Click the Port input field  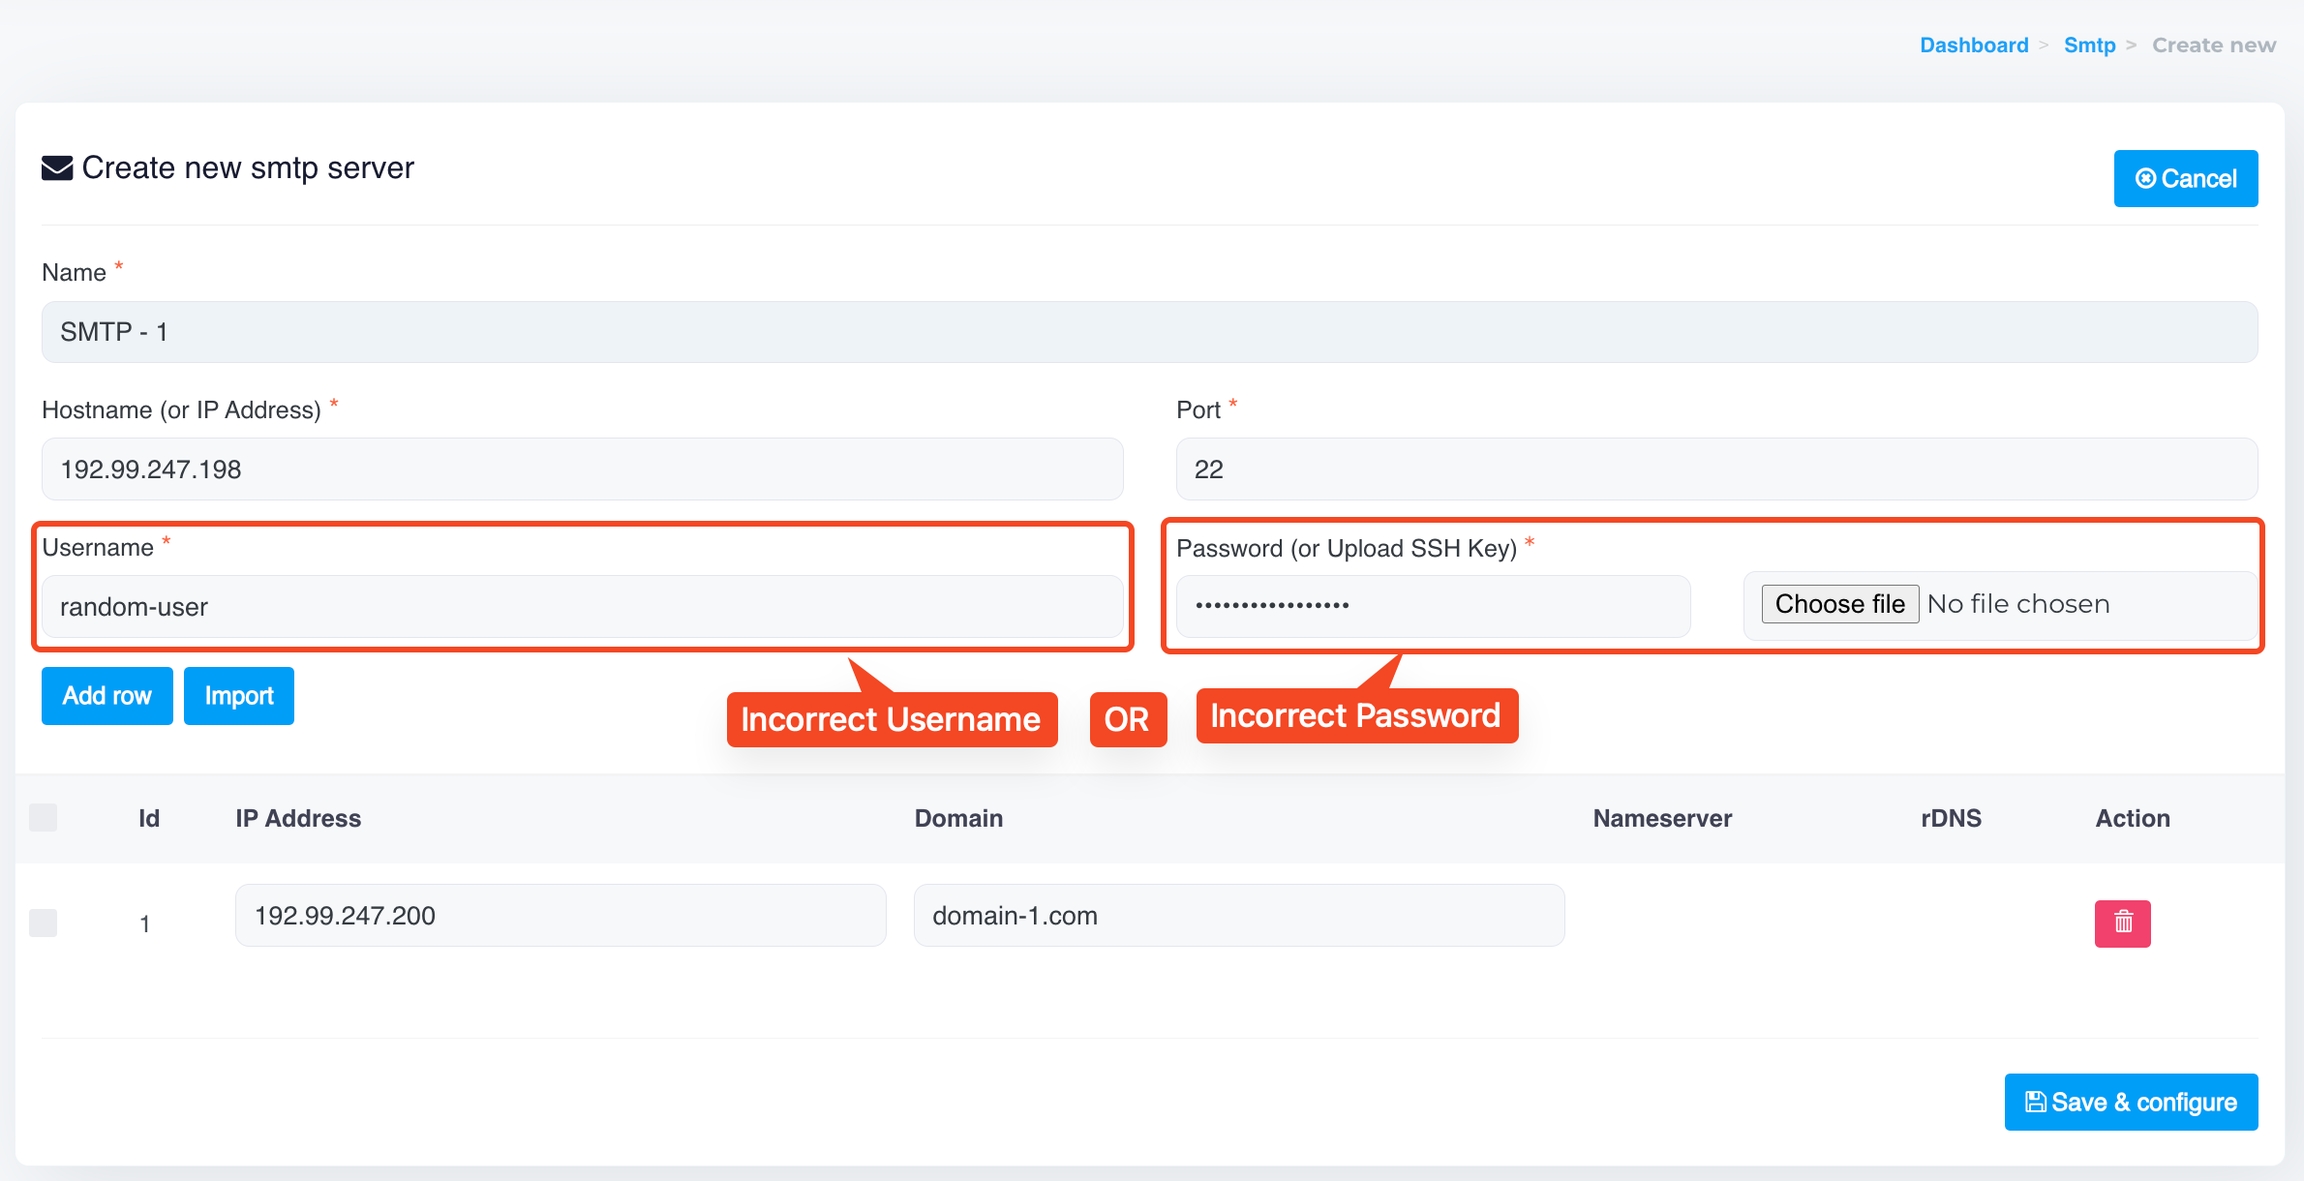[x=1716, y=469]
